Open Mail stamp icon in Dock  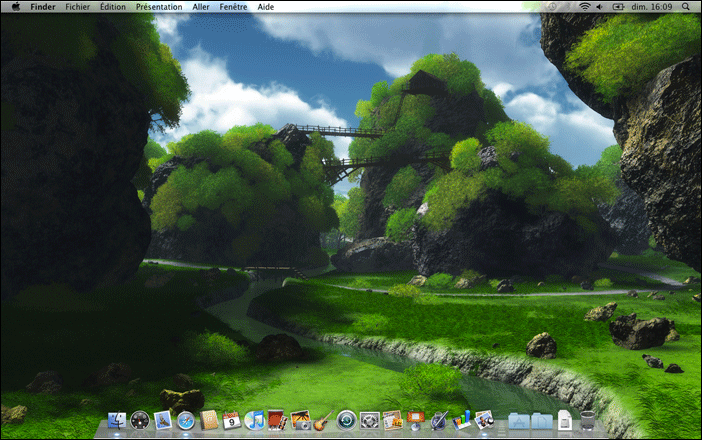pyautogui.click(x=163, y=421)
